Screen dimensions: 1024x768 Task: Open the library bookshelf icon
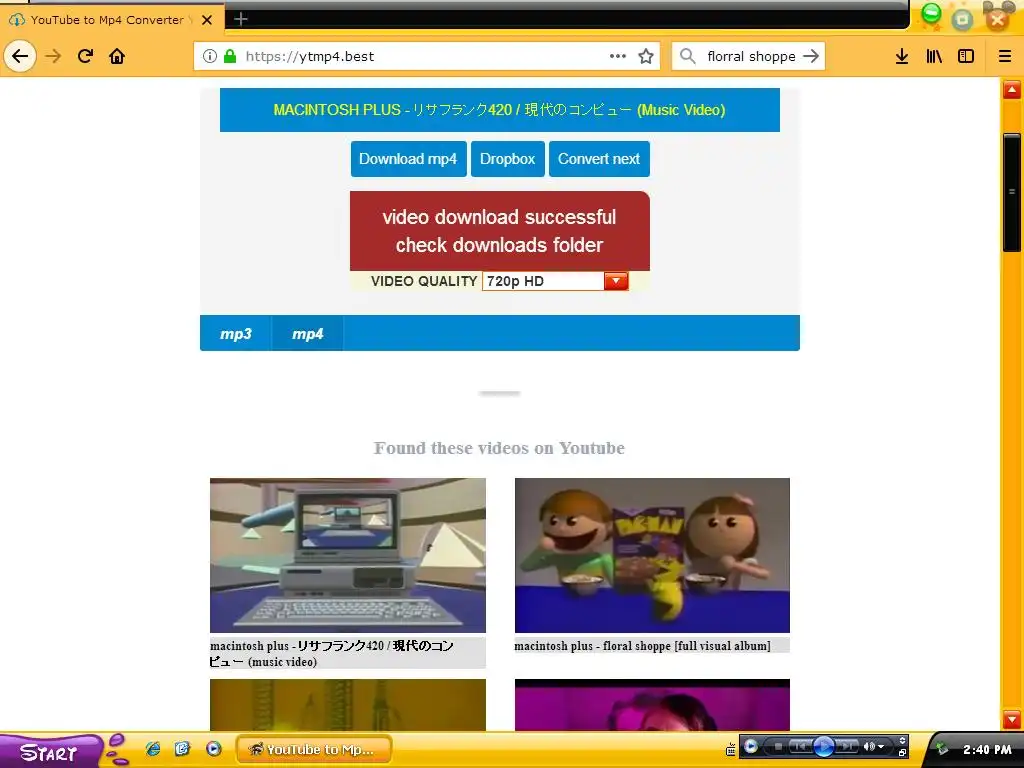(x=935, y=56)
